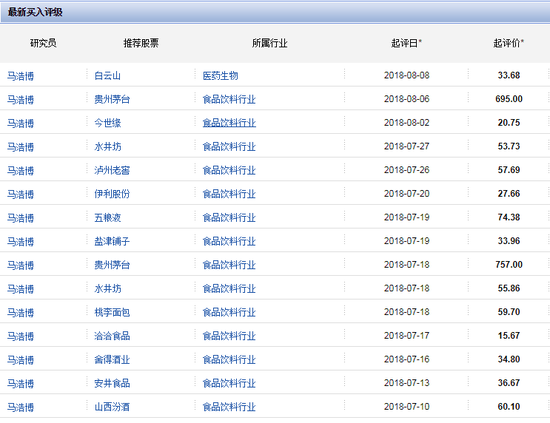Click 食品饮料行业 in the 伊利股份 row
The height and width of the screenshot is (423, 550).
click(229, 194)
